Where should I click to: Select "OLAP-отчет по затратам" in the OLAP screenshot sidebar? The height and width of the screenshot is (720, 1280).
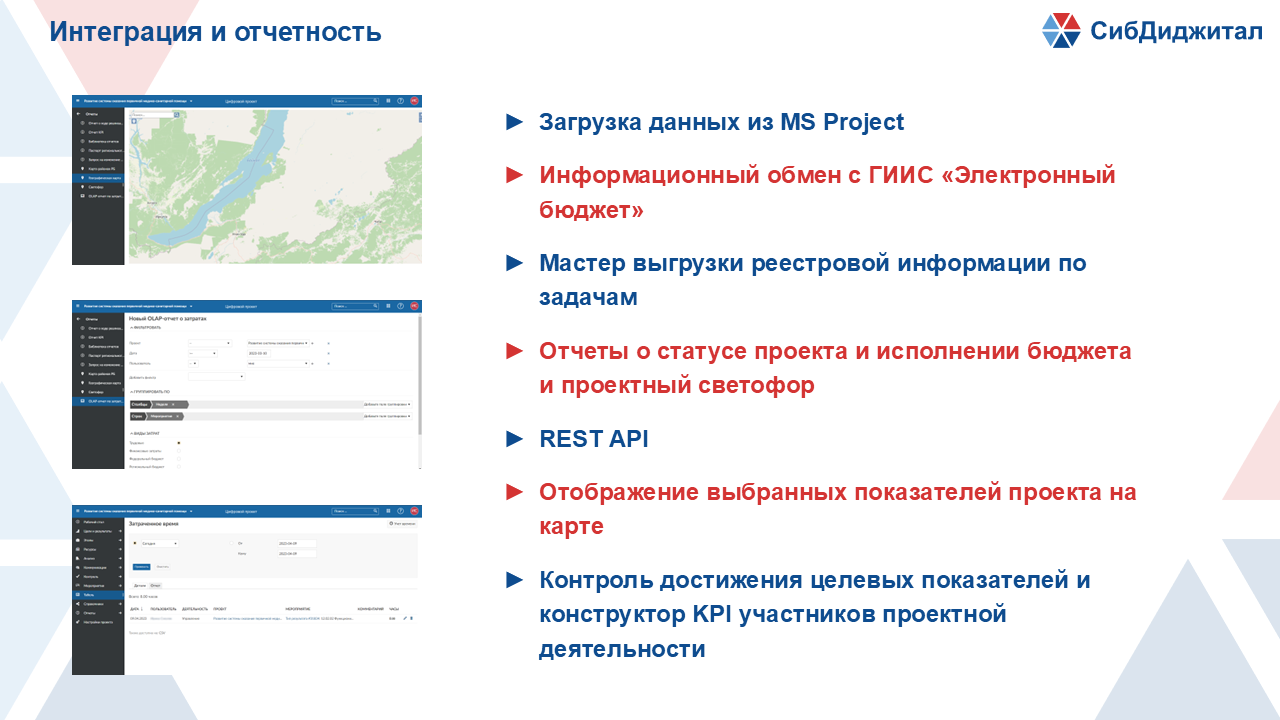tap(98, 401)
